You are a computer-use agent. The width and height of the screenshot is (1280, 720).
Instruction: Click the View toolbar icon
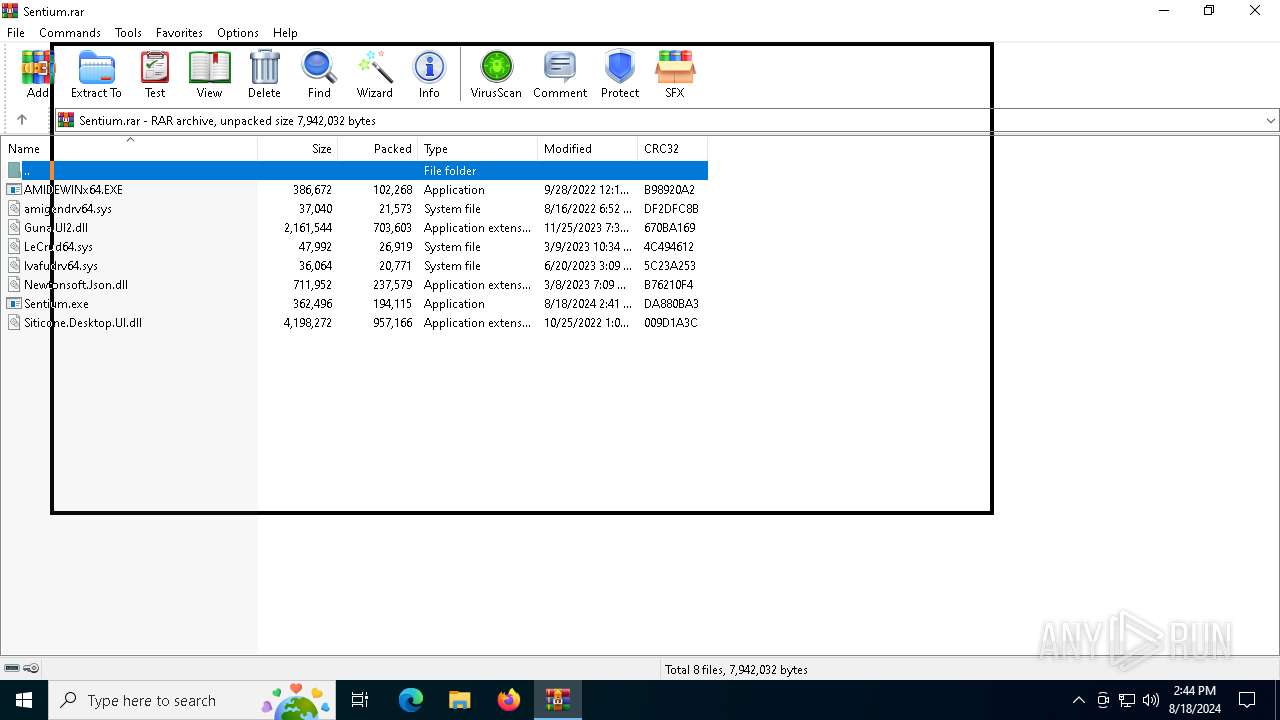click(x=209, y=74)
